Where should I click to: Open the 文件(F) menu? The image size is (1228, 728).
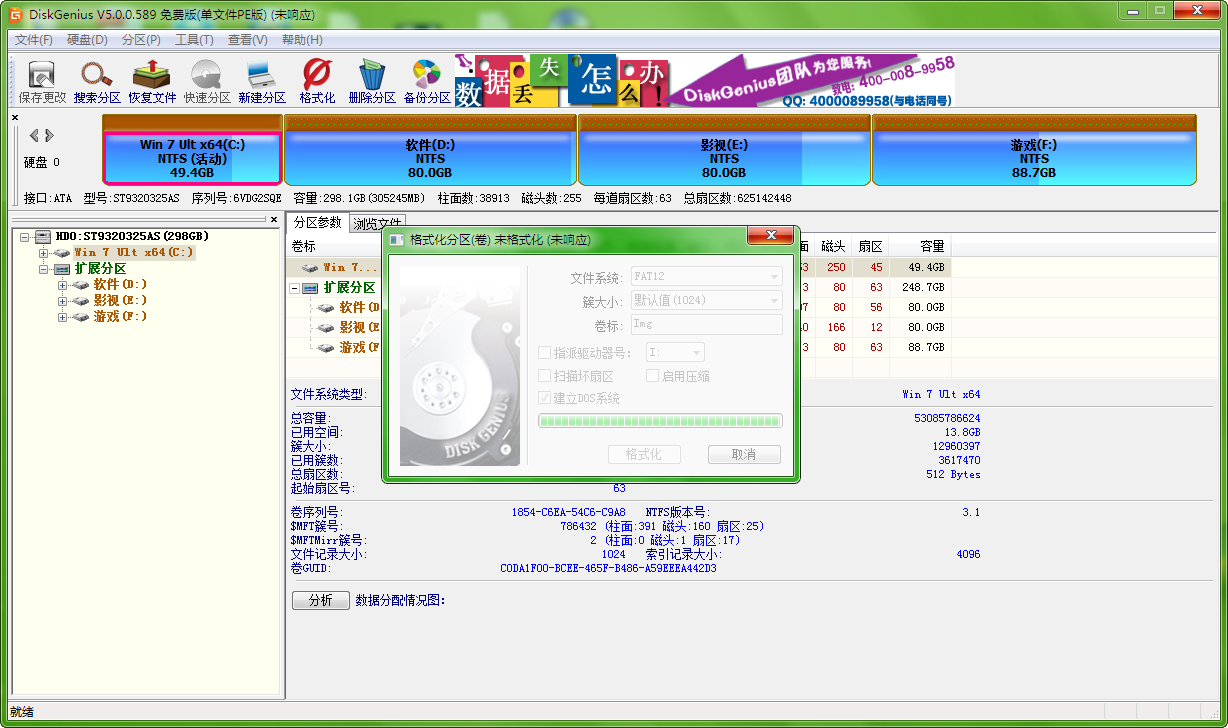pos(34,40)
